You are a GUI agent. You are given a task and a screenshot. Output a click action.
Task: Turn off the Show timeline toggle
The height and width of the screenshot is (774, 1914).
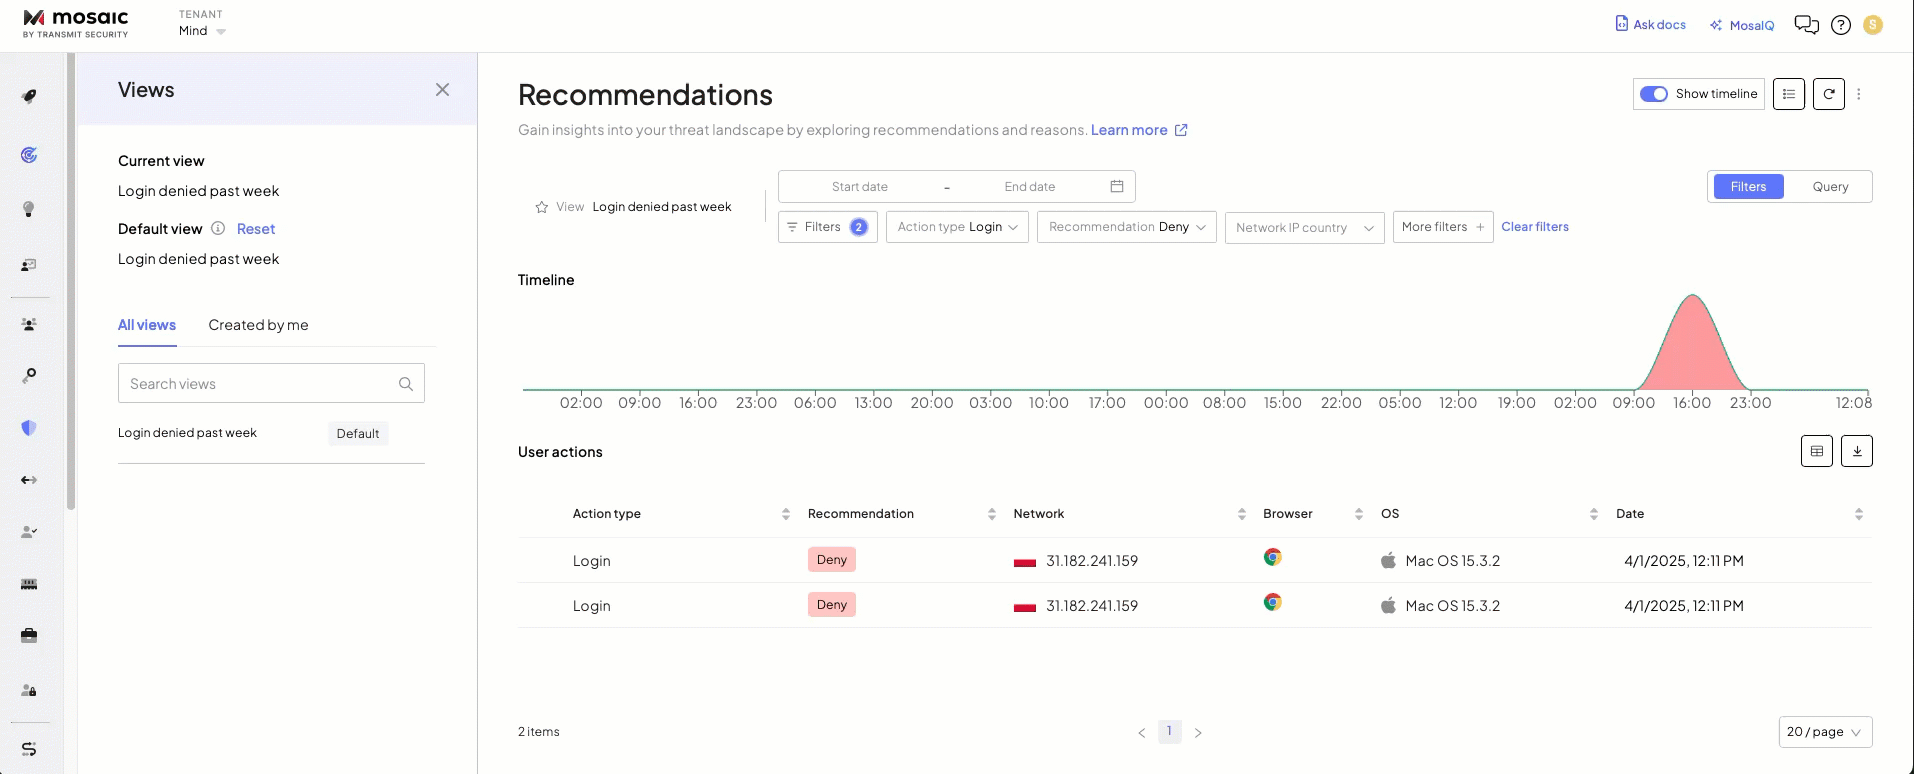point(1653,94)
